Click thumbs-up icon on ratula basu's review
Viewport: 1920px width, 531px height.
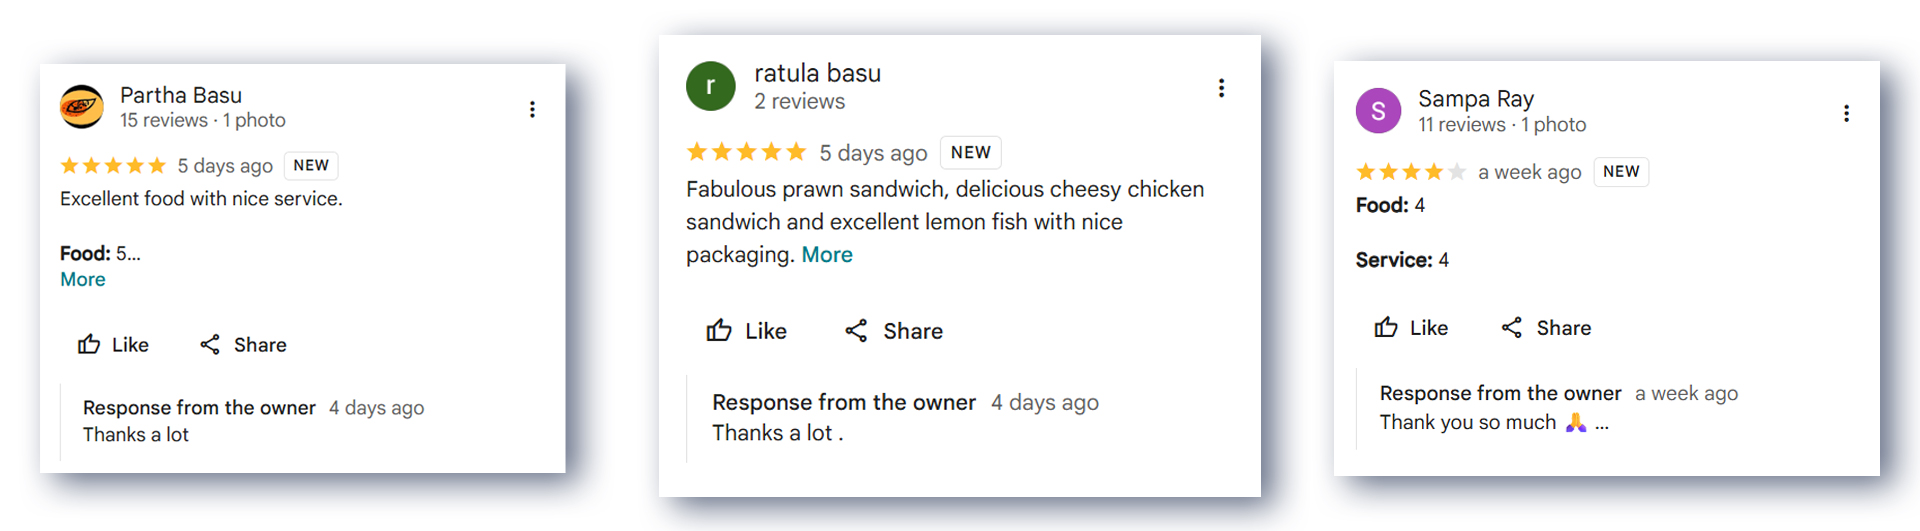click(x=719, y=330)
